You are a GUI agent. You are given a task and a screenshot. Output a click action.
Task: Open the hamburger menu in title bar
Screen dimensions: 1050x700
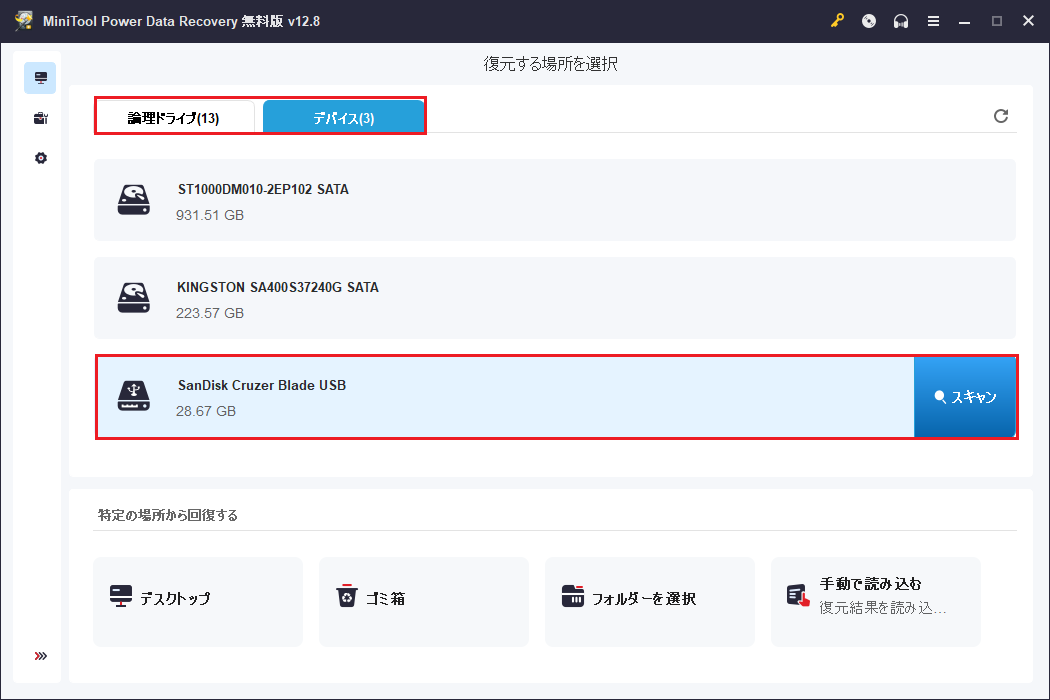(933, 20)
